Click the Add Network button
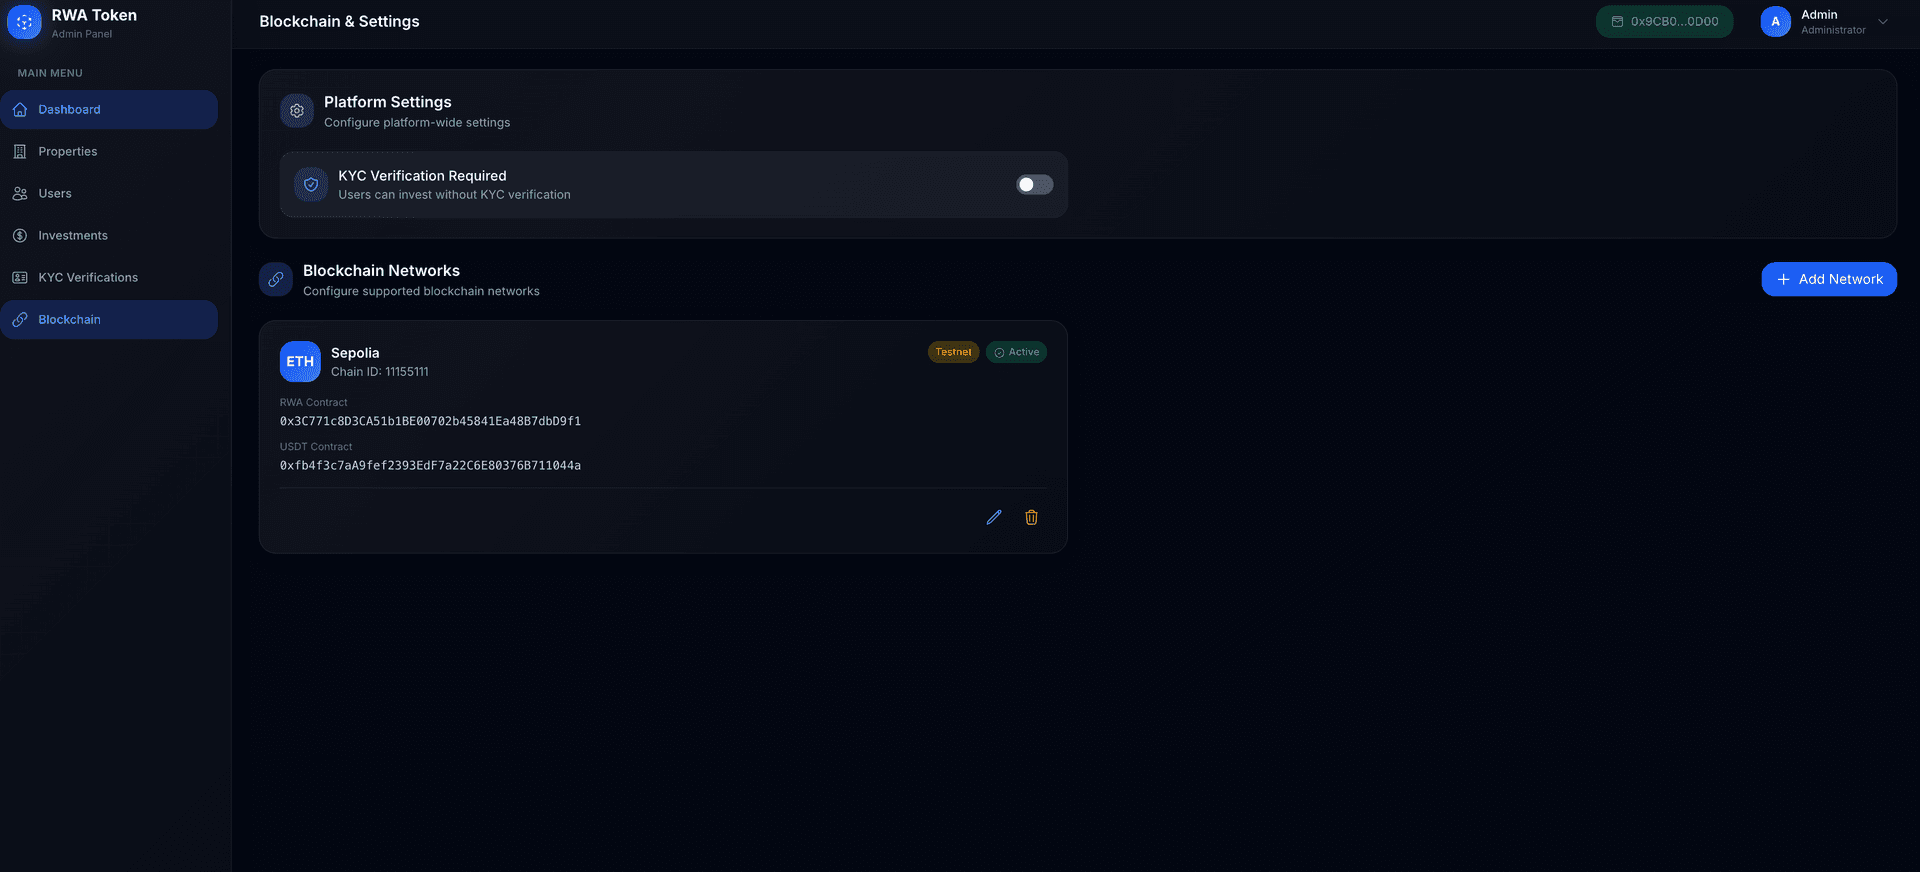 point(1828,279)
